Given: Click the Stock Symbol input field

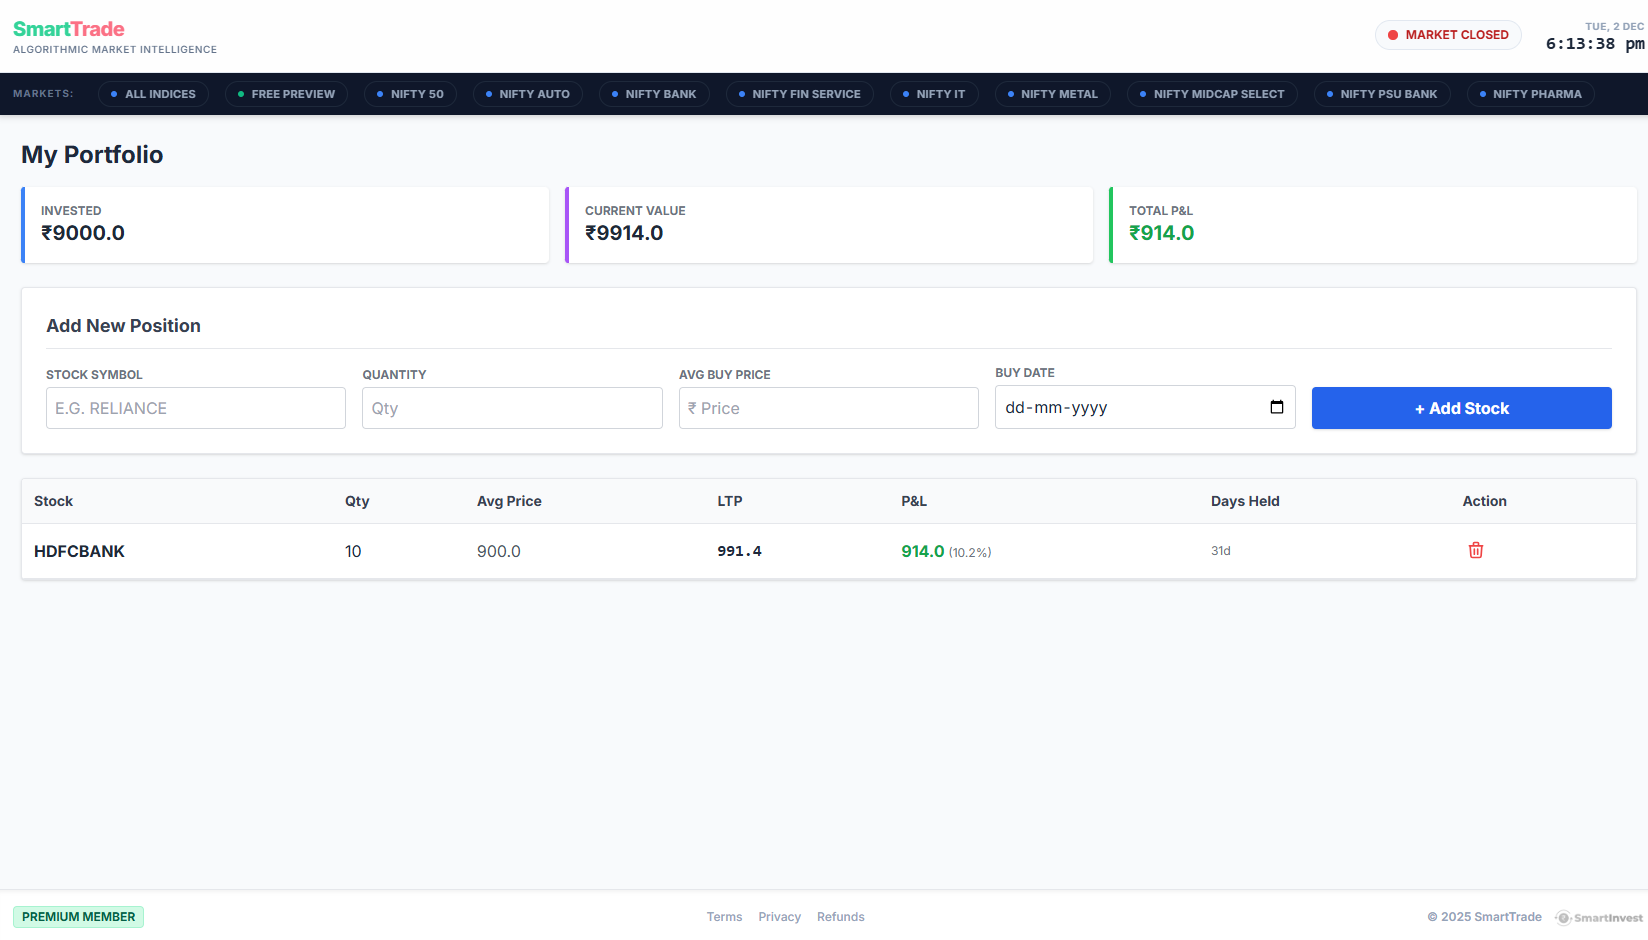Looking at the screenshot, I should click(x=195, y=408).
